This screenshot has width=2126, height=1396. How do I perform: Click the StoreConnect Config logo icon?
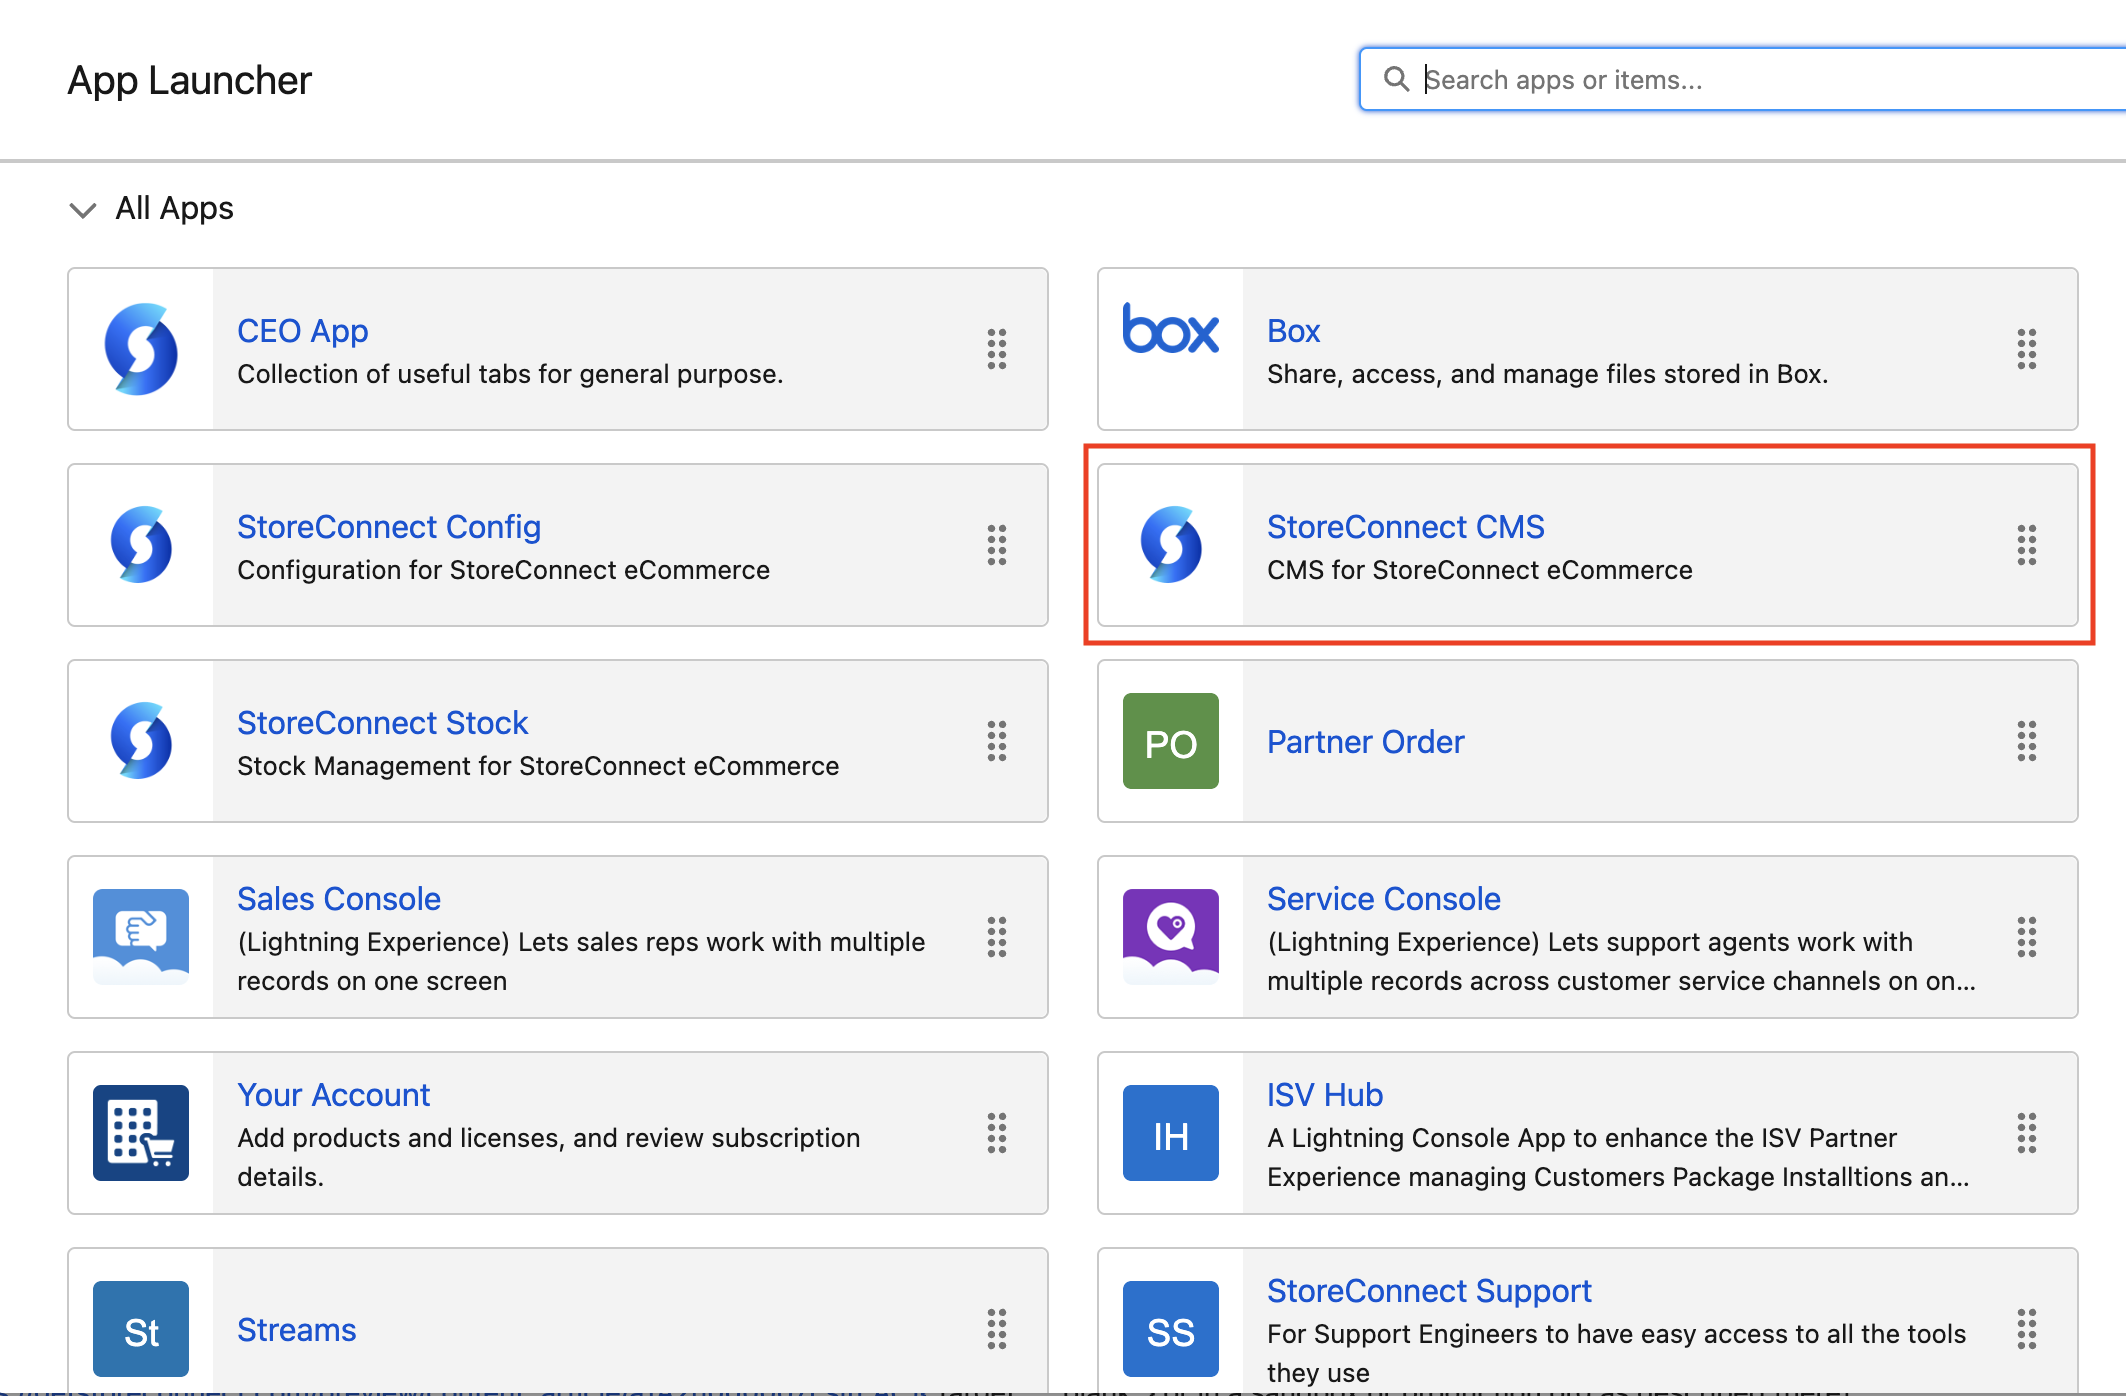point(141,545)
